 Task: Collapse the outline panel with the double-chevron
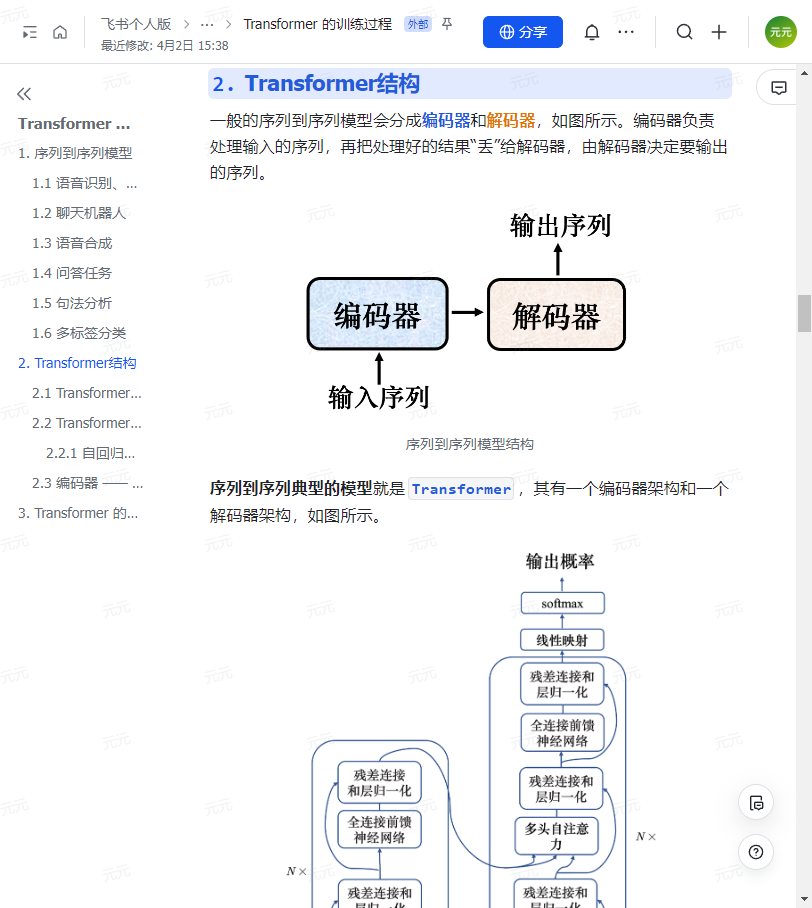pyautogui.click(x=24, y=92)
